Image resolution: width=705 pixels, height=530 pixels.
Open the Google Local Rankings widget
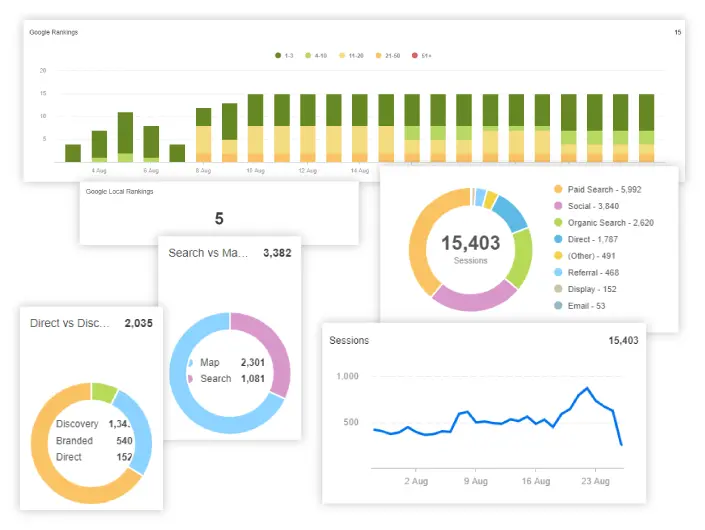click(119, 191)
